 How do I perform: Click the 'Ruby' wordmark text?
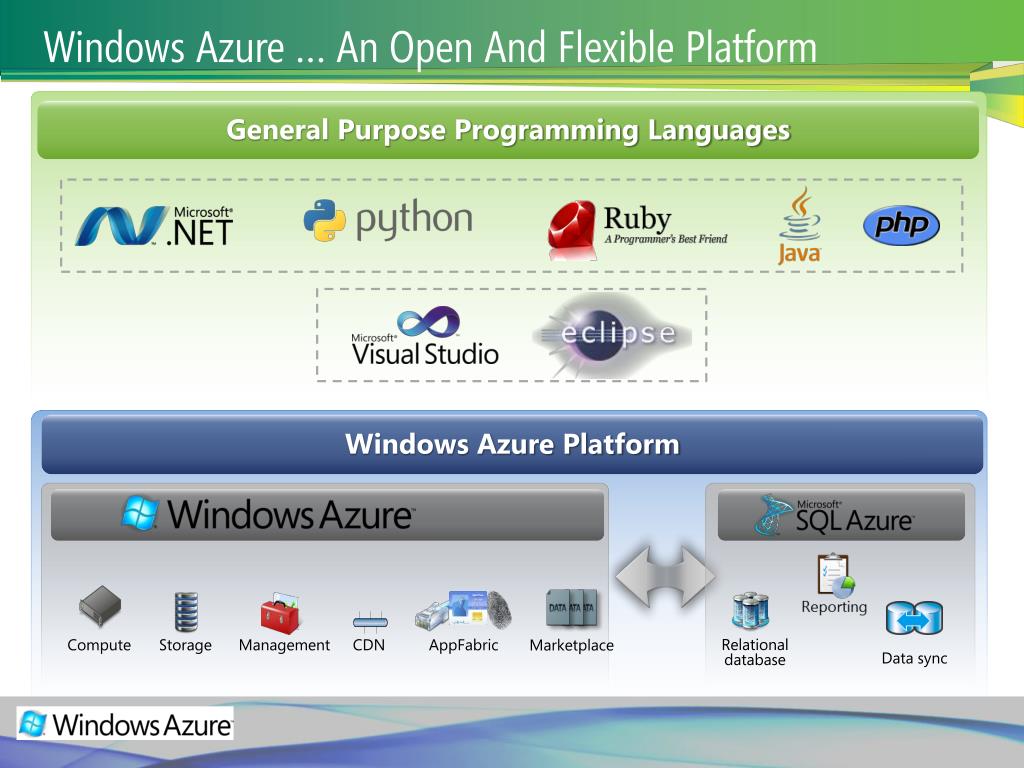tap(637, 219)
